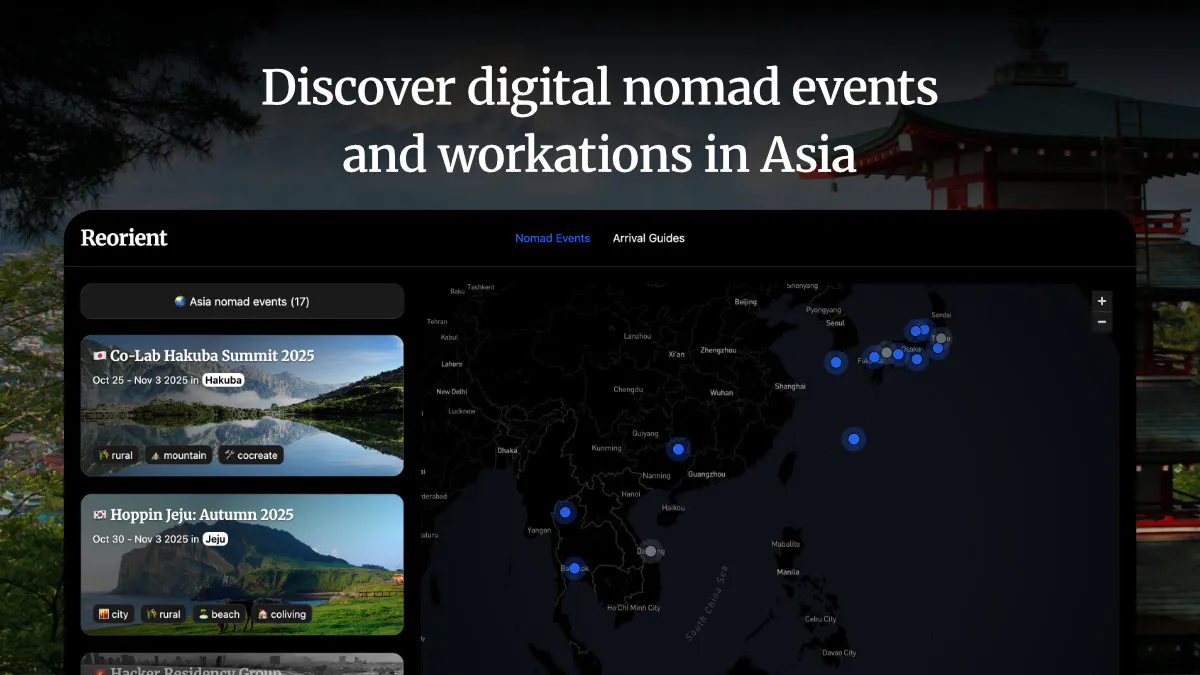Open the Arrival Guides tab

click(x=649, y=238)
